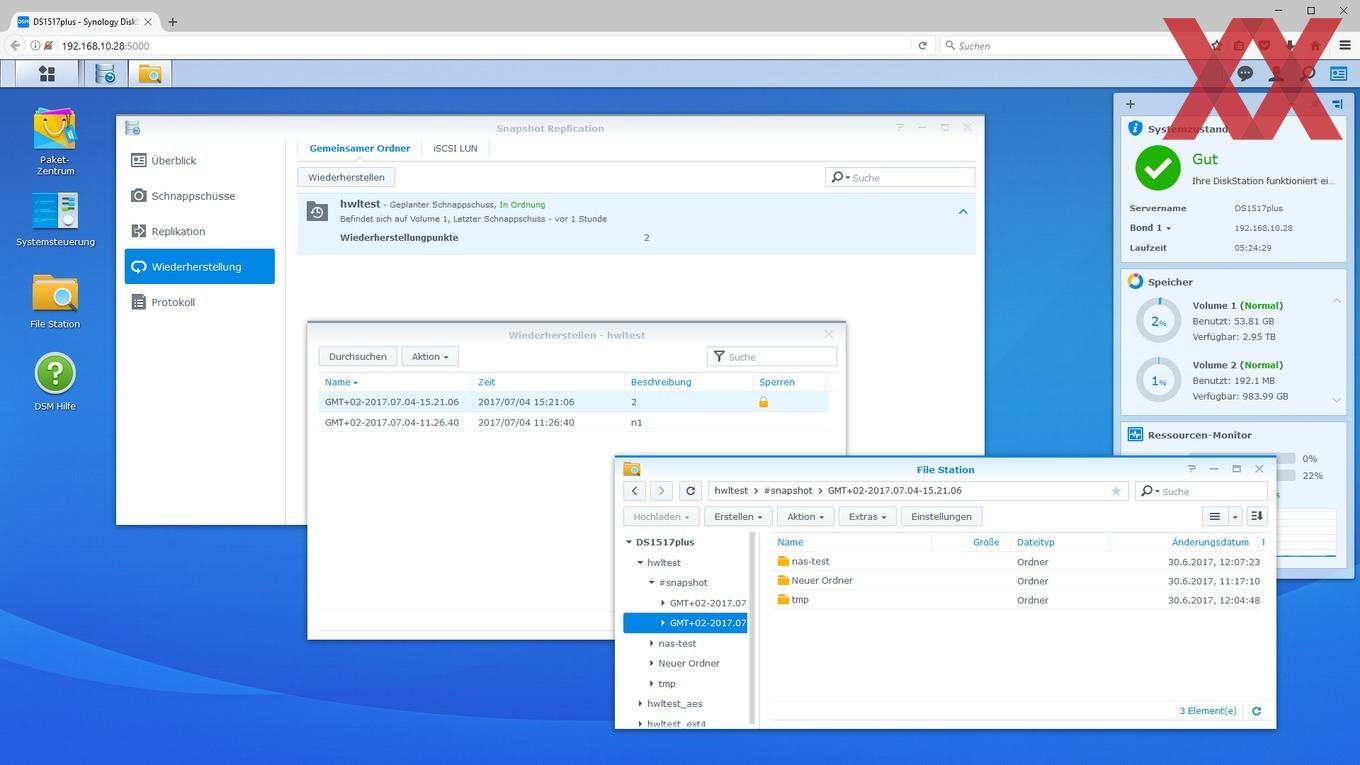Add a widget with the plus icon
Image resolution: width=1360 pixels, height=765 pixels.
click(1130, 104)
